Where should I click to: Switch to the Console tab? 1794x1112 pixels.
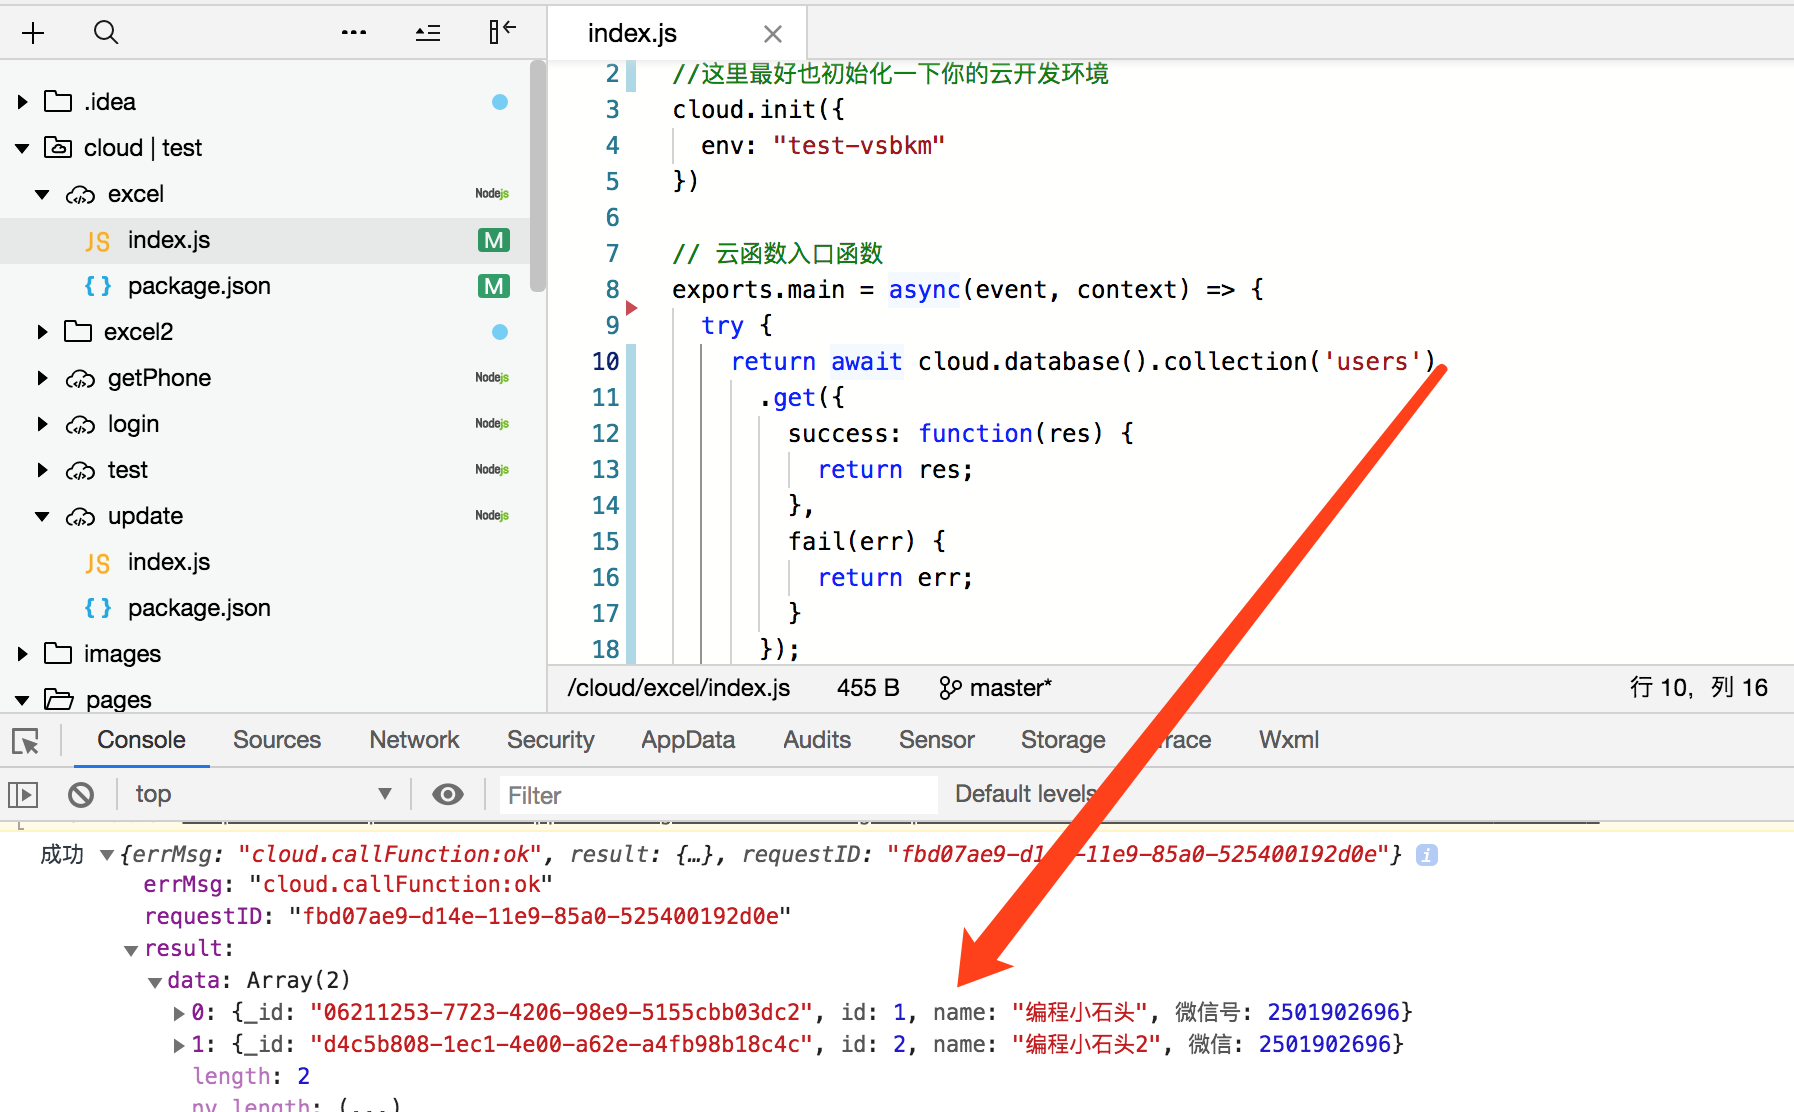[141, 740]
